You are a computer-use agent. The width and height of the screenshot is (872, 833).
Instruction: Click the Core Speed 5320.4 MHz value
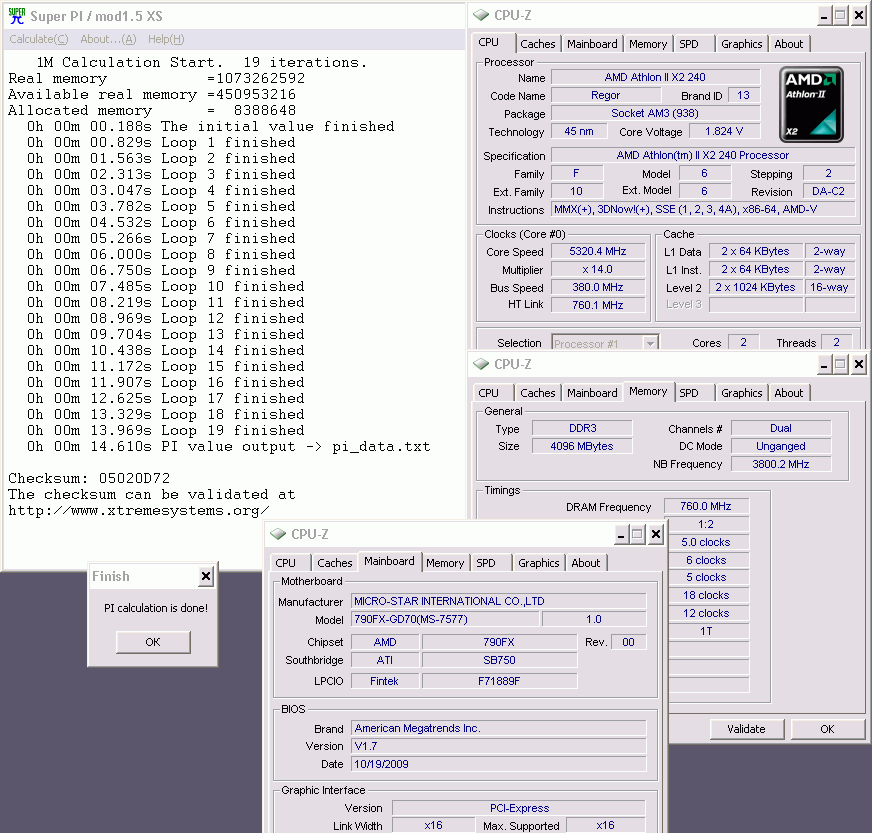pos(598,251)
